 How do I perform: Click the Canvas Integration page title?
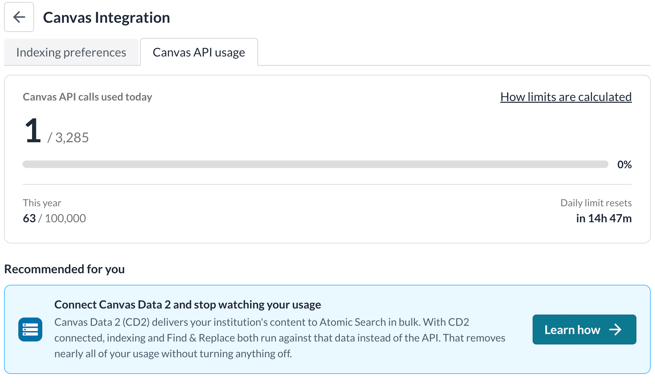[x=107, y=18]
